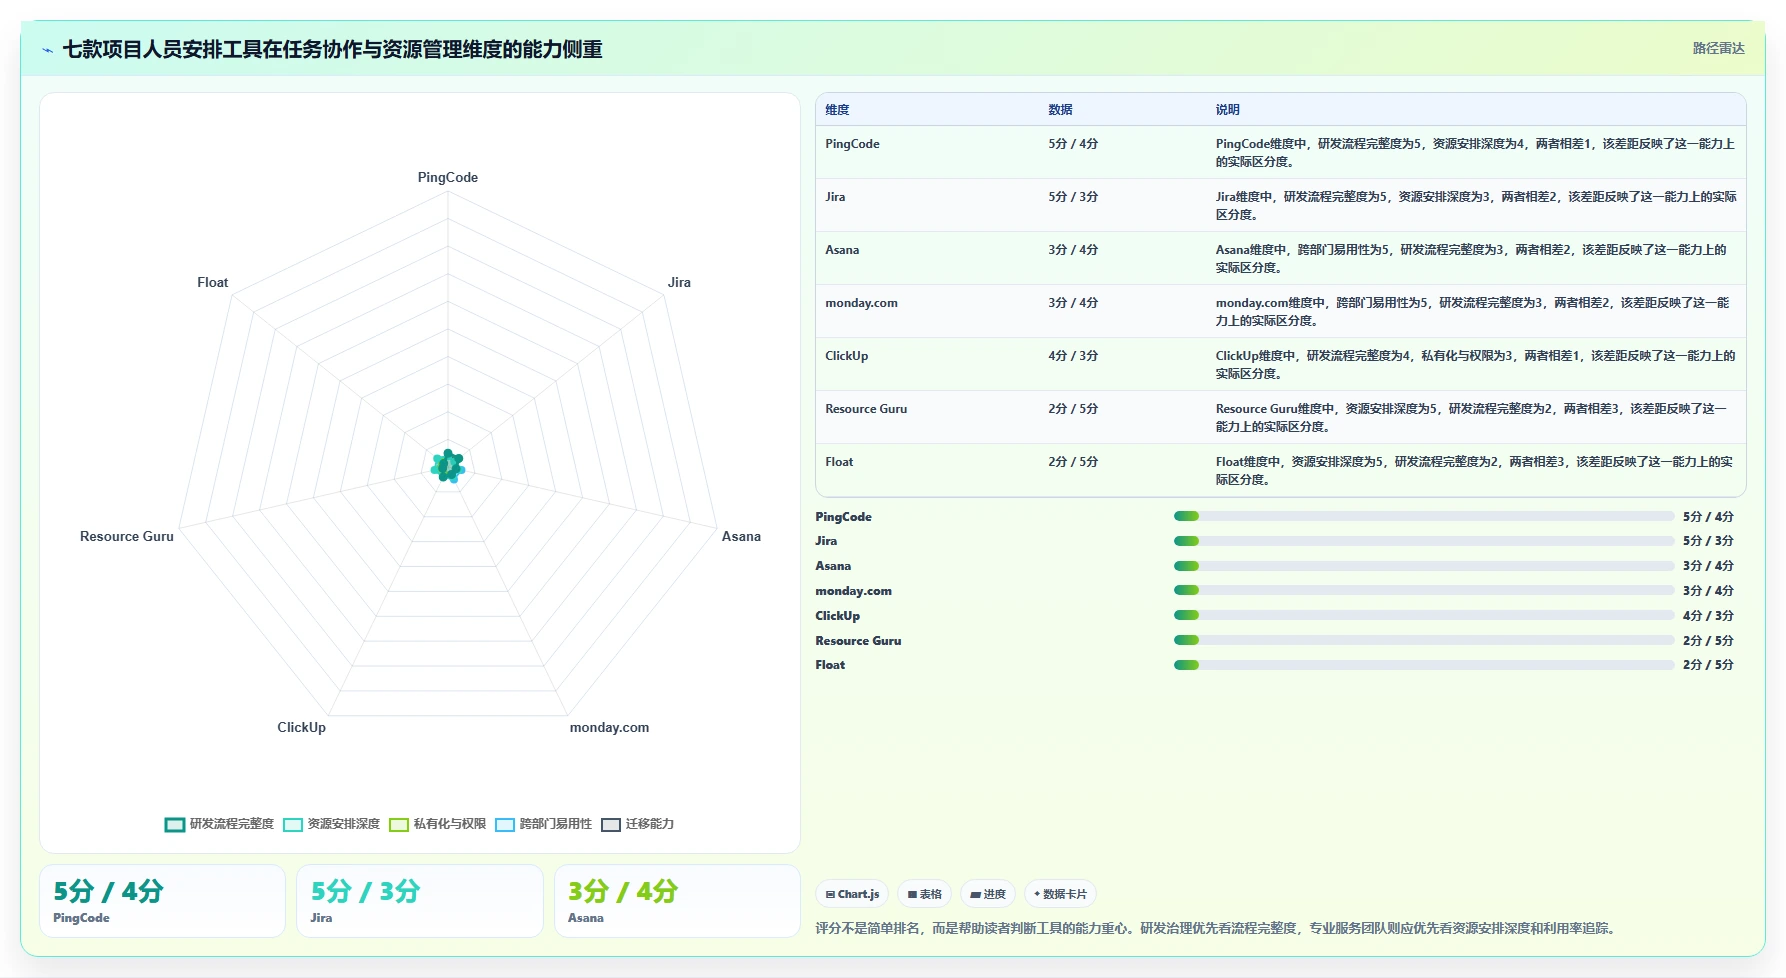
Task: Click the Resource Guru progress bar
Action: click(1424, 640)
